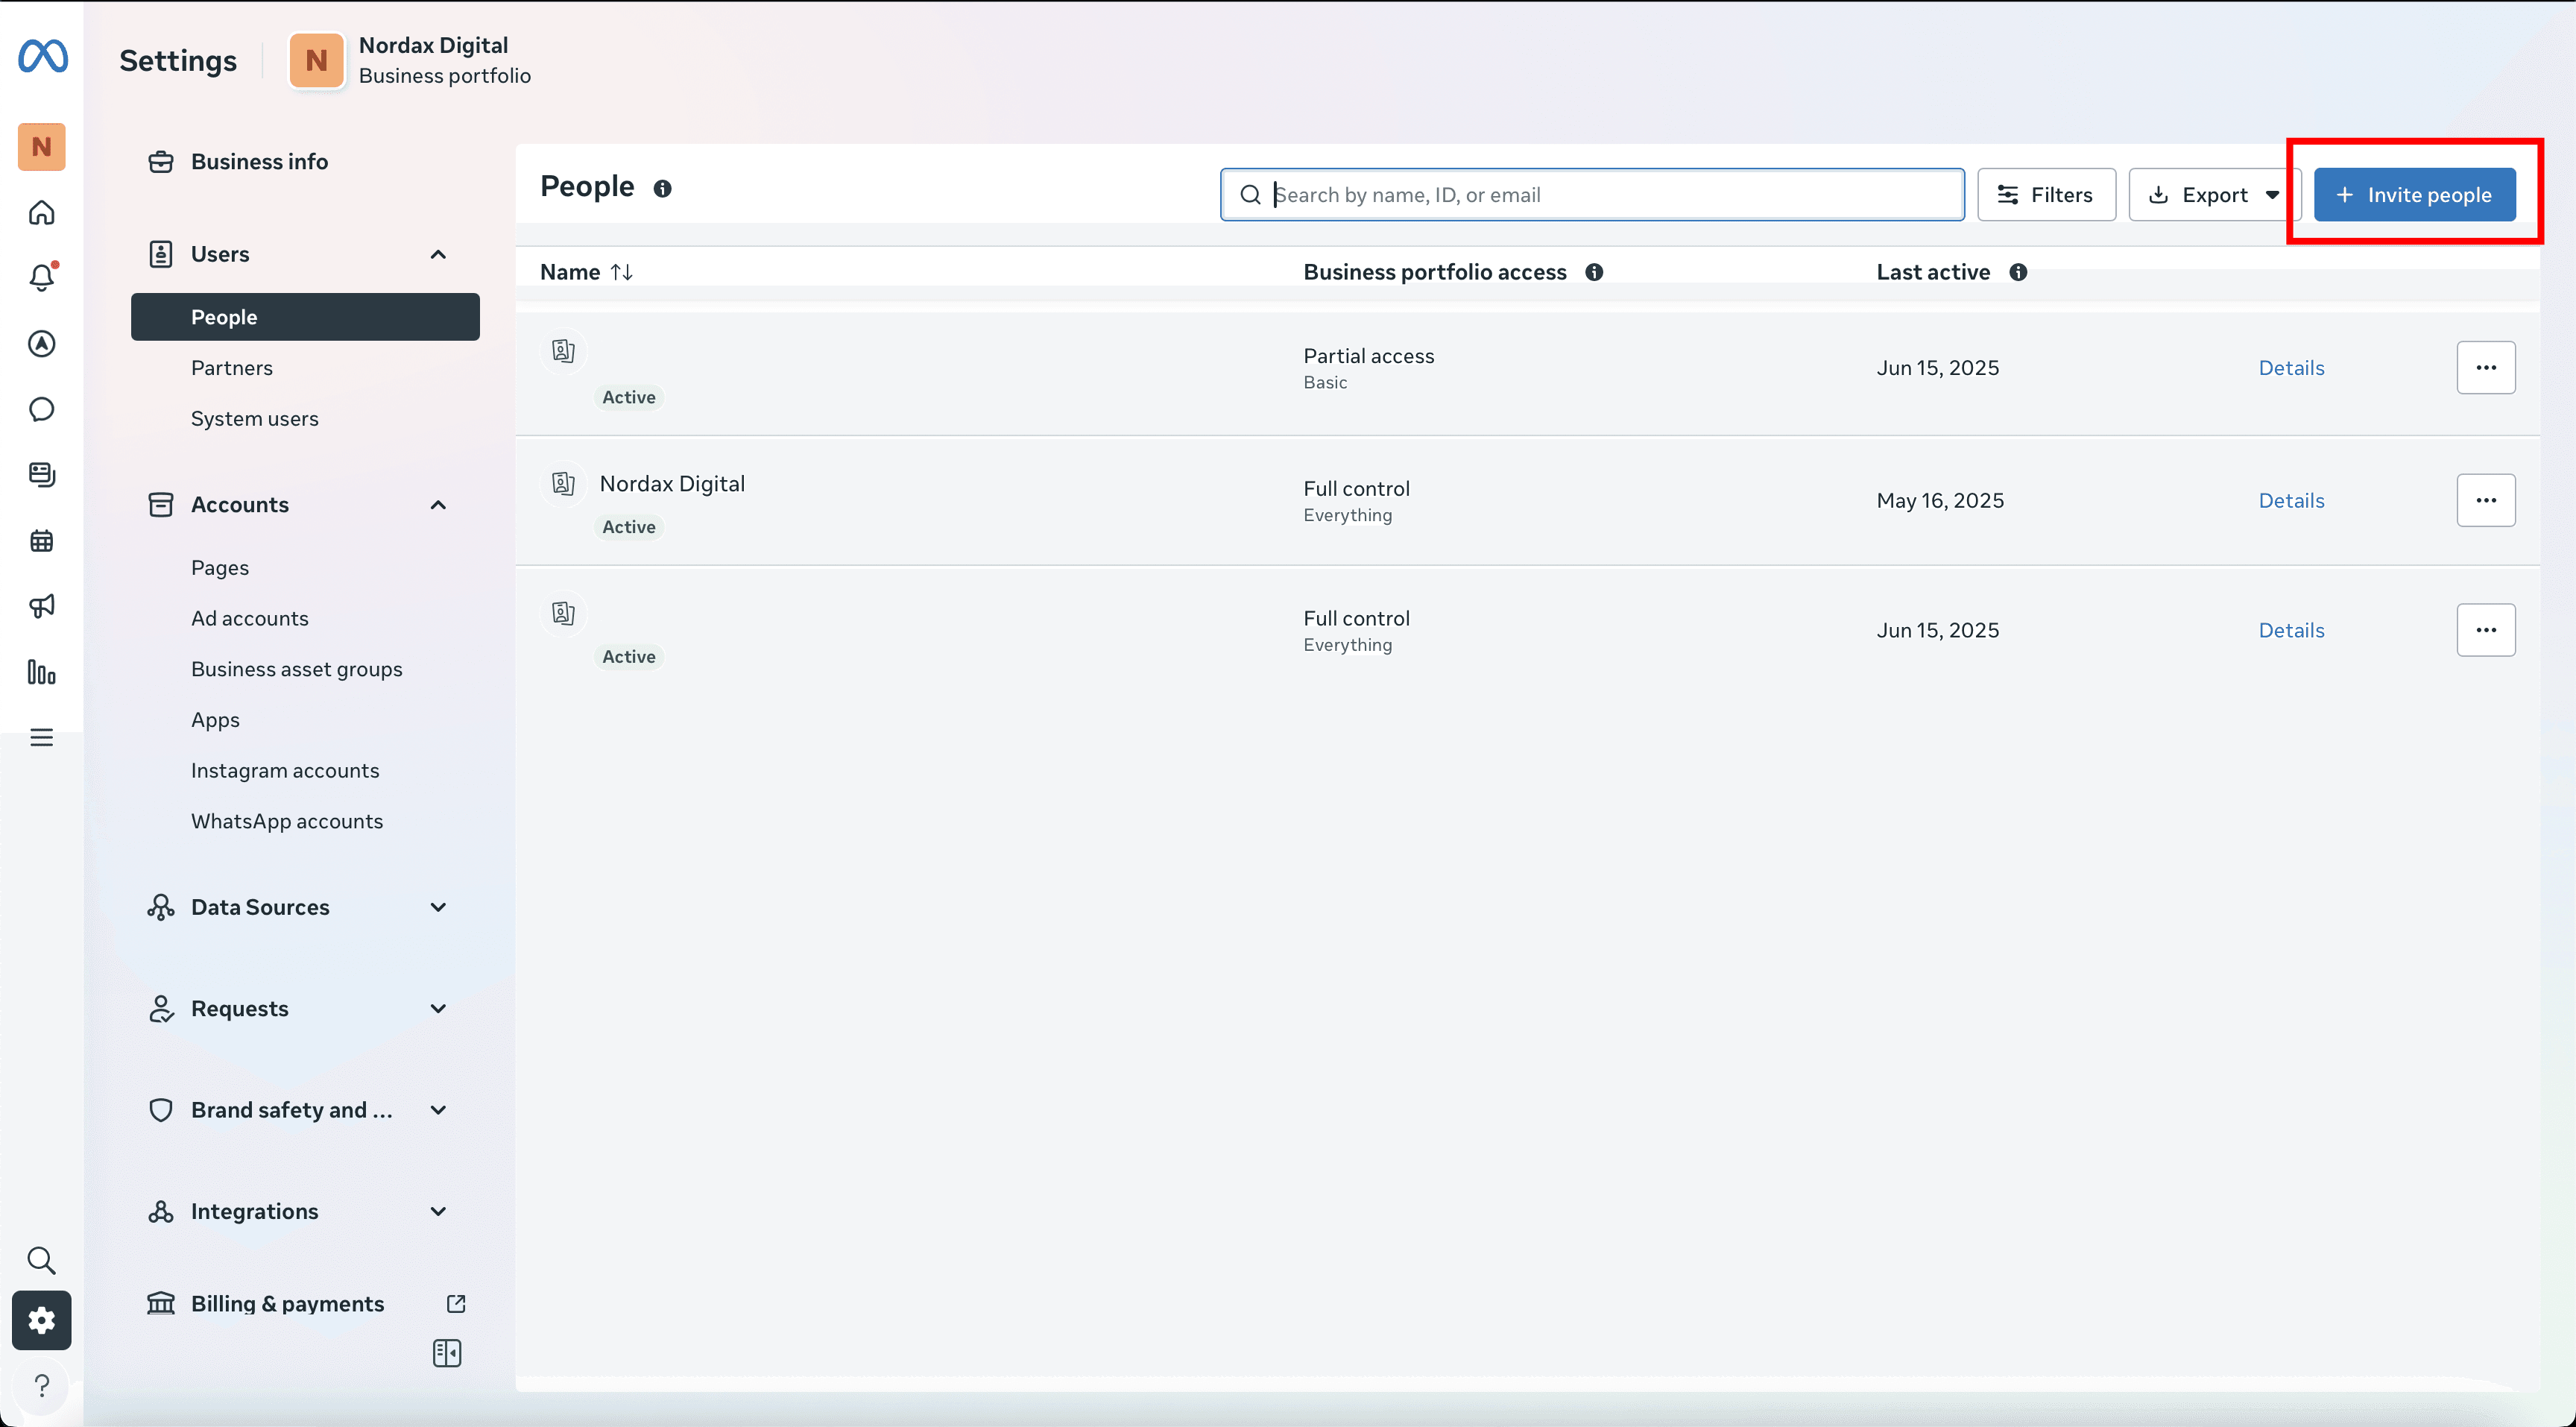Image resolution: width=2576 pixels, height=1427 pixels.
Task: Open the inbox chat icon
Action: pos(42,409)
